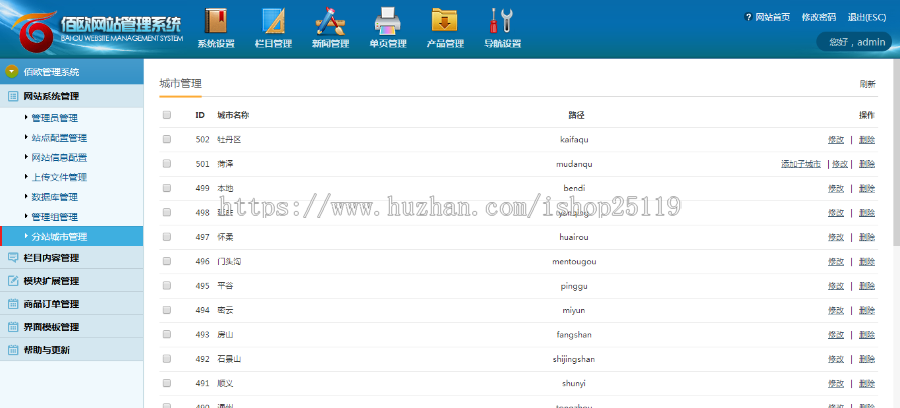Open 单页管理 printer icon
The width and height of the screenshot is (900, 408).
point(388,21)
